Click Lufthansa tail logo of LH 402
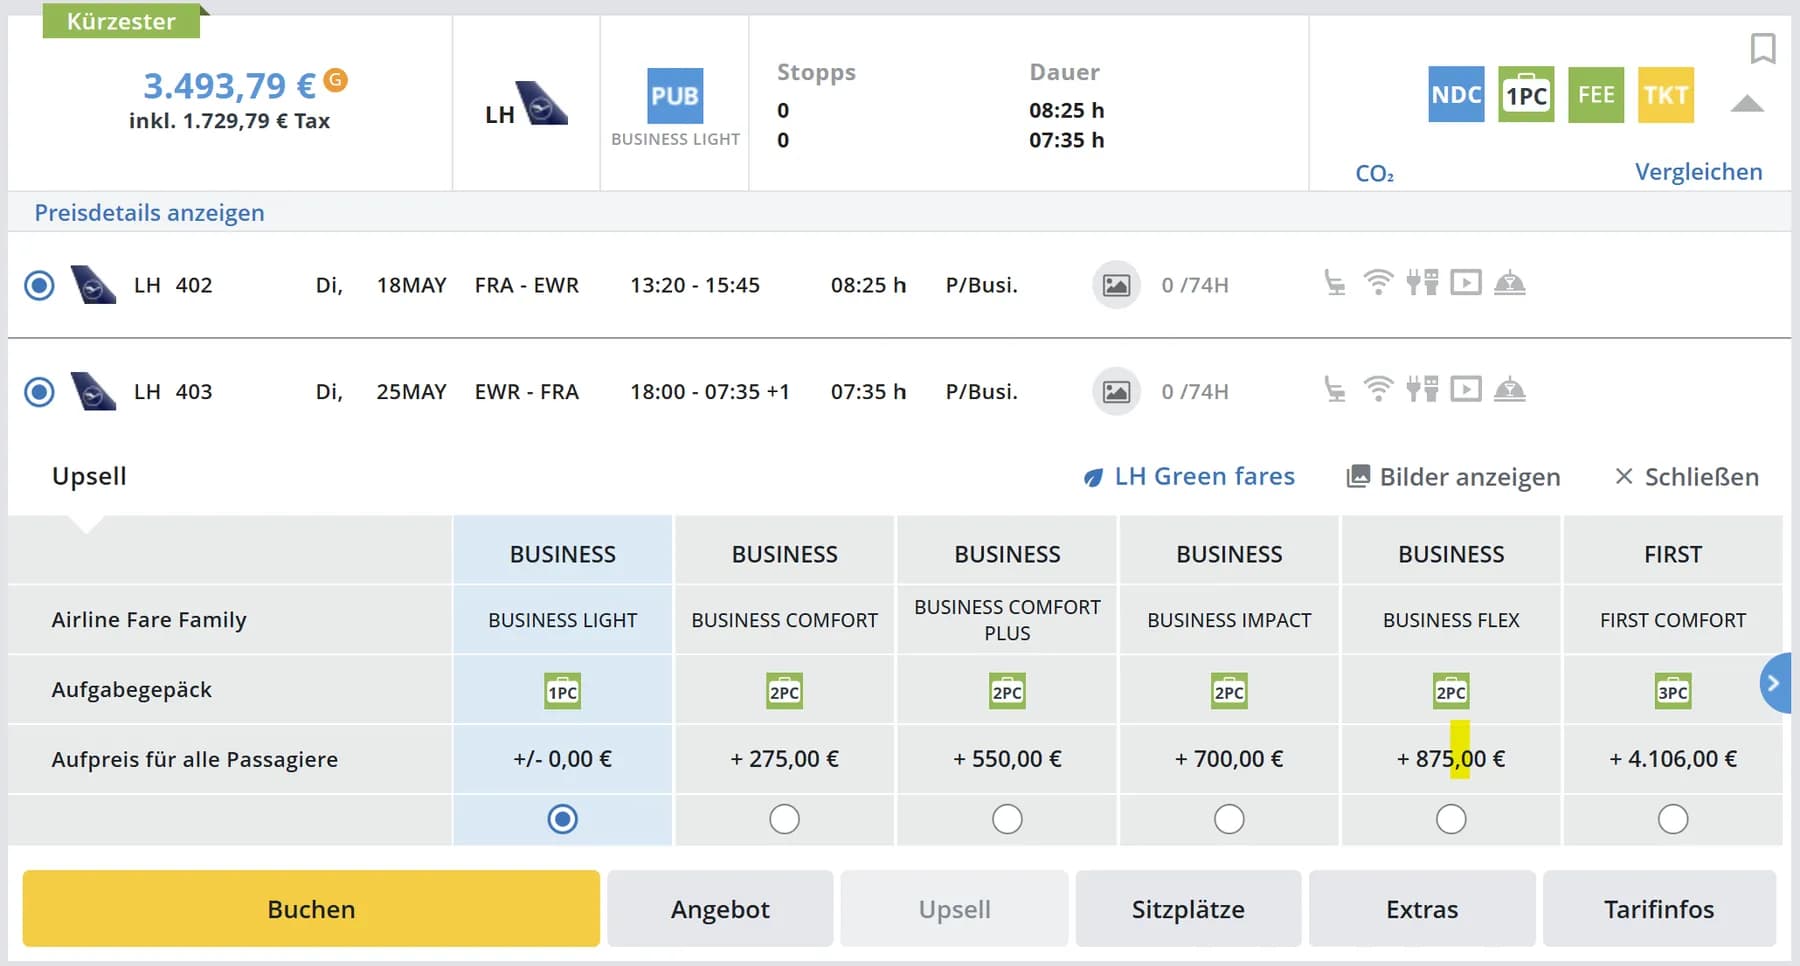Viewport: 1800px width, 966px height. pyautogui.click(x=93, y=285)
